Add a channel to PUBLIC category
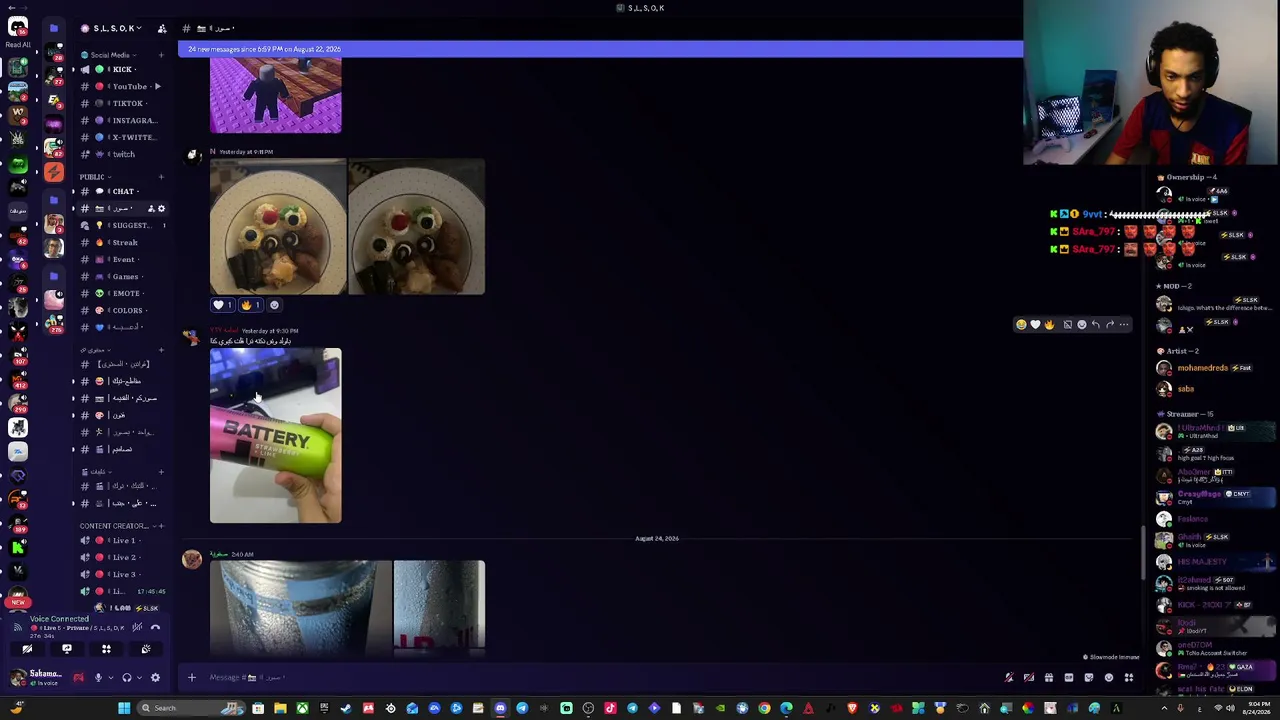 pyautogui.click(x=161, y=177)
